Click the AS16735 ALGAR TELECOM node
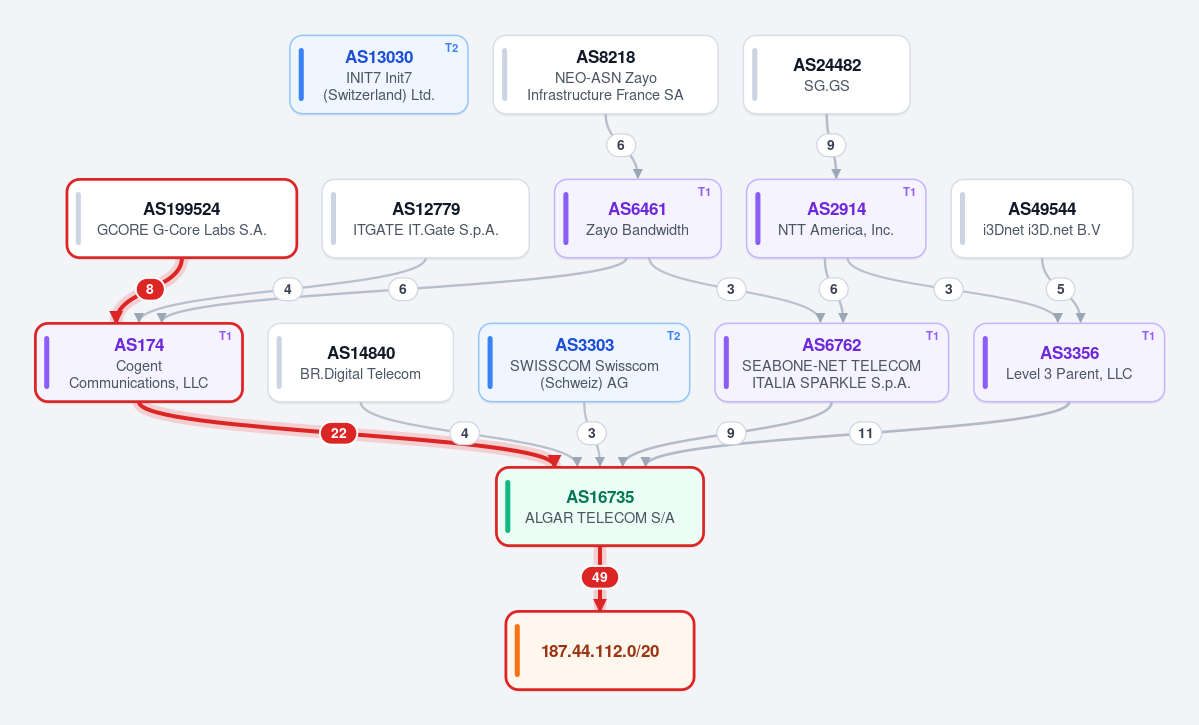The width and height of the screenshot is (1199, 725). pos(600,506)
